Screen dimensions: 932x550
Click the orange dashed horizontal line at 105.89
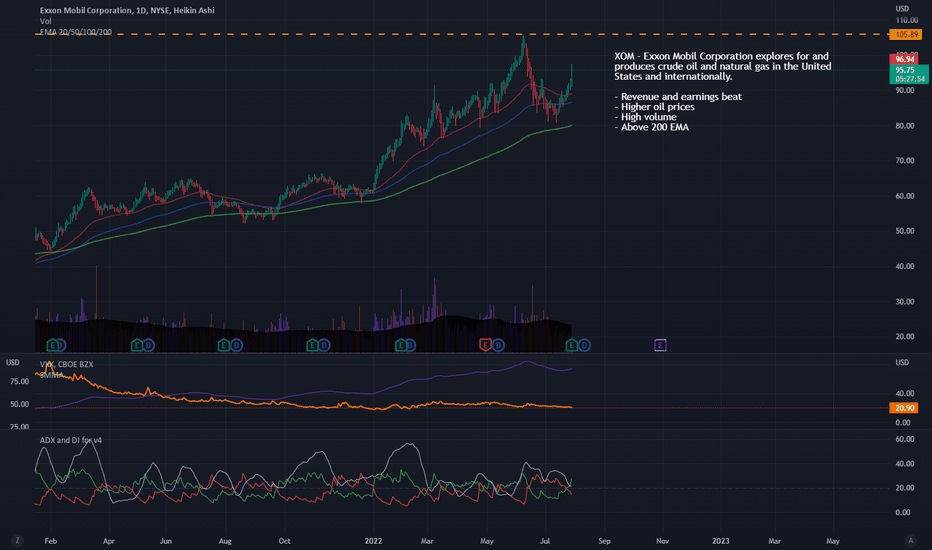tap(461, 34)
